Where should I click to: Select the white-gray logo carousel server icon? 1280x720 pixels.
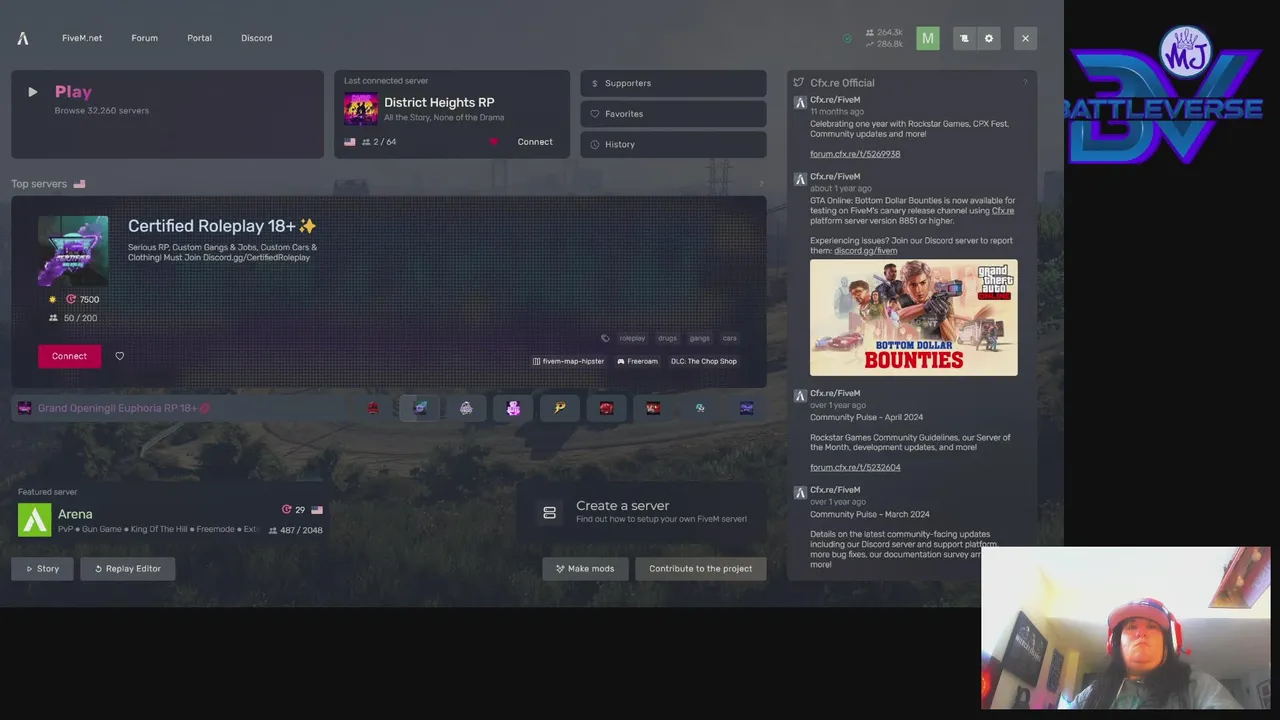(x=466, y=408)
